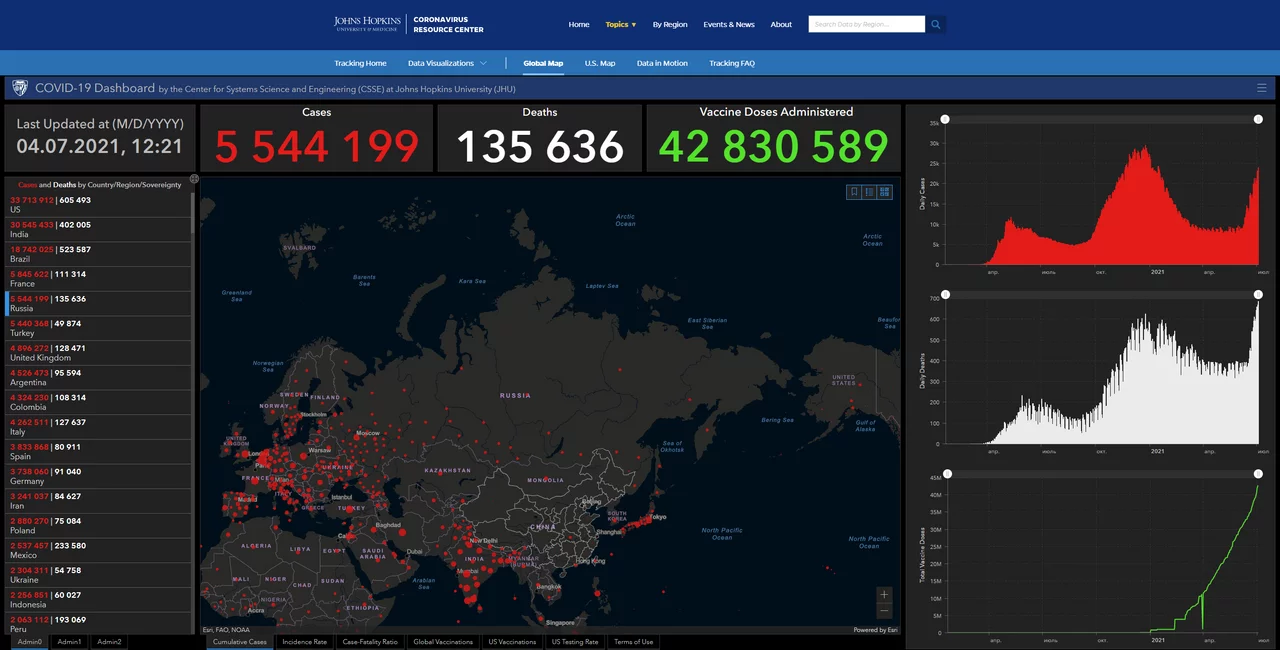Click left range handle of Total Vaccine Doses chart
The image size is (1280, 650).
[947, 474]
